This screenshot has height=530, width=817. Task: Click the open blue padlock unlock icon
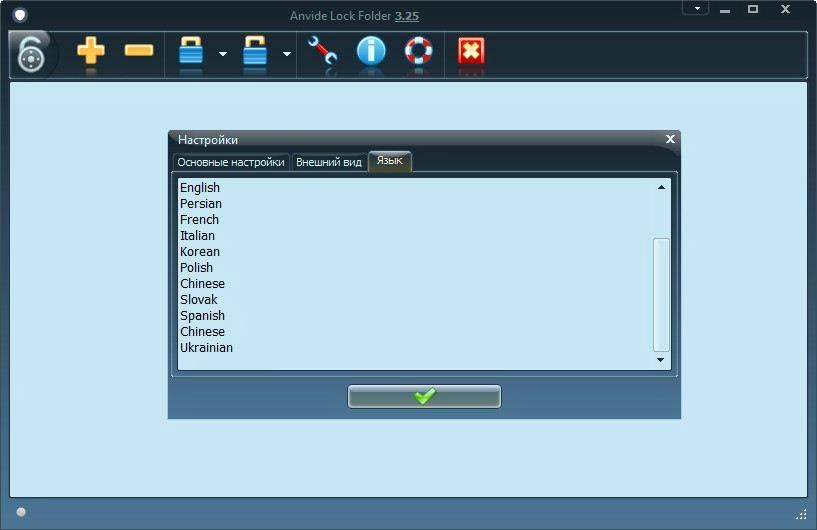[x=255, y=50]
